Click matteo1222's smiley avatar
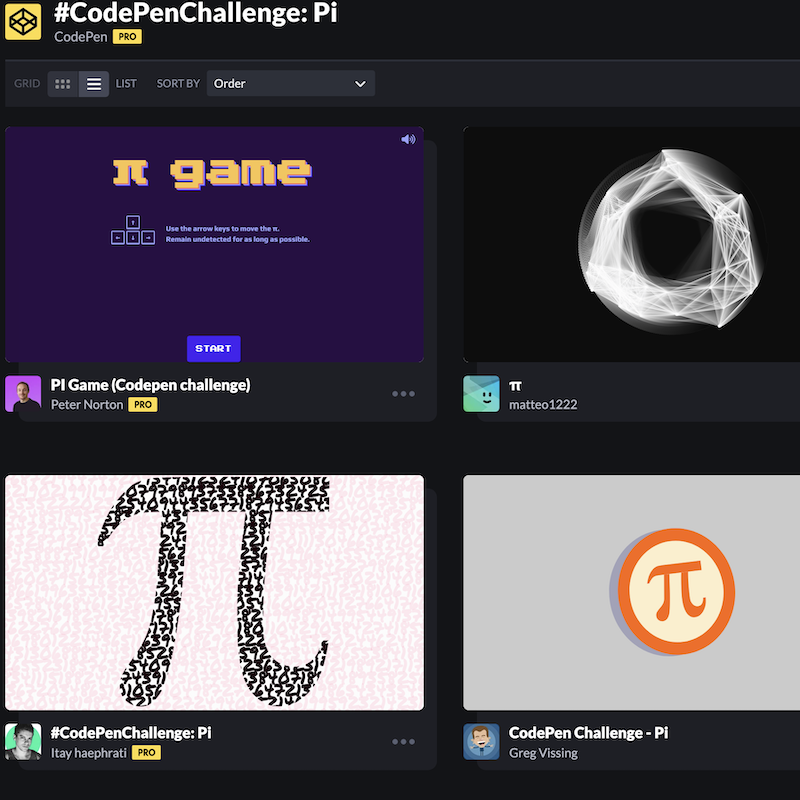The height and width of the screenshot is (800, 800). pos(481,394)
